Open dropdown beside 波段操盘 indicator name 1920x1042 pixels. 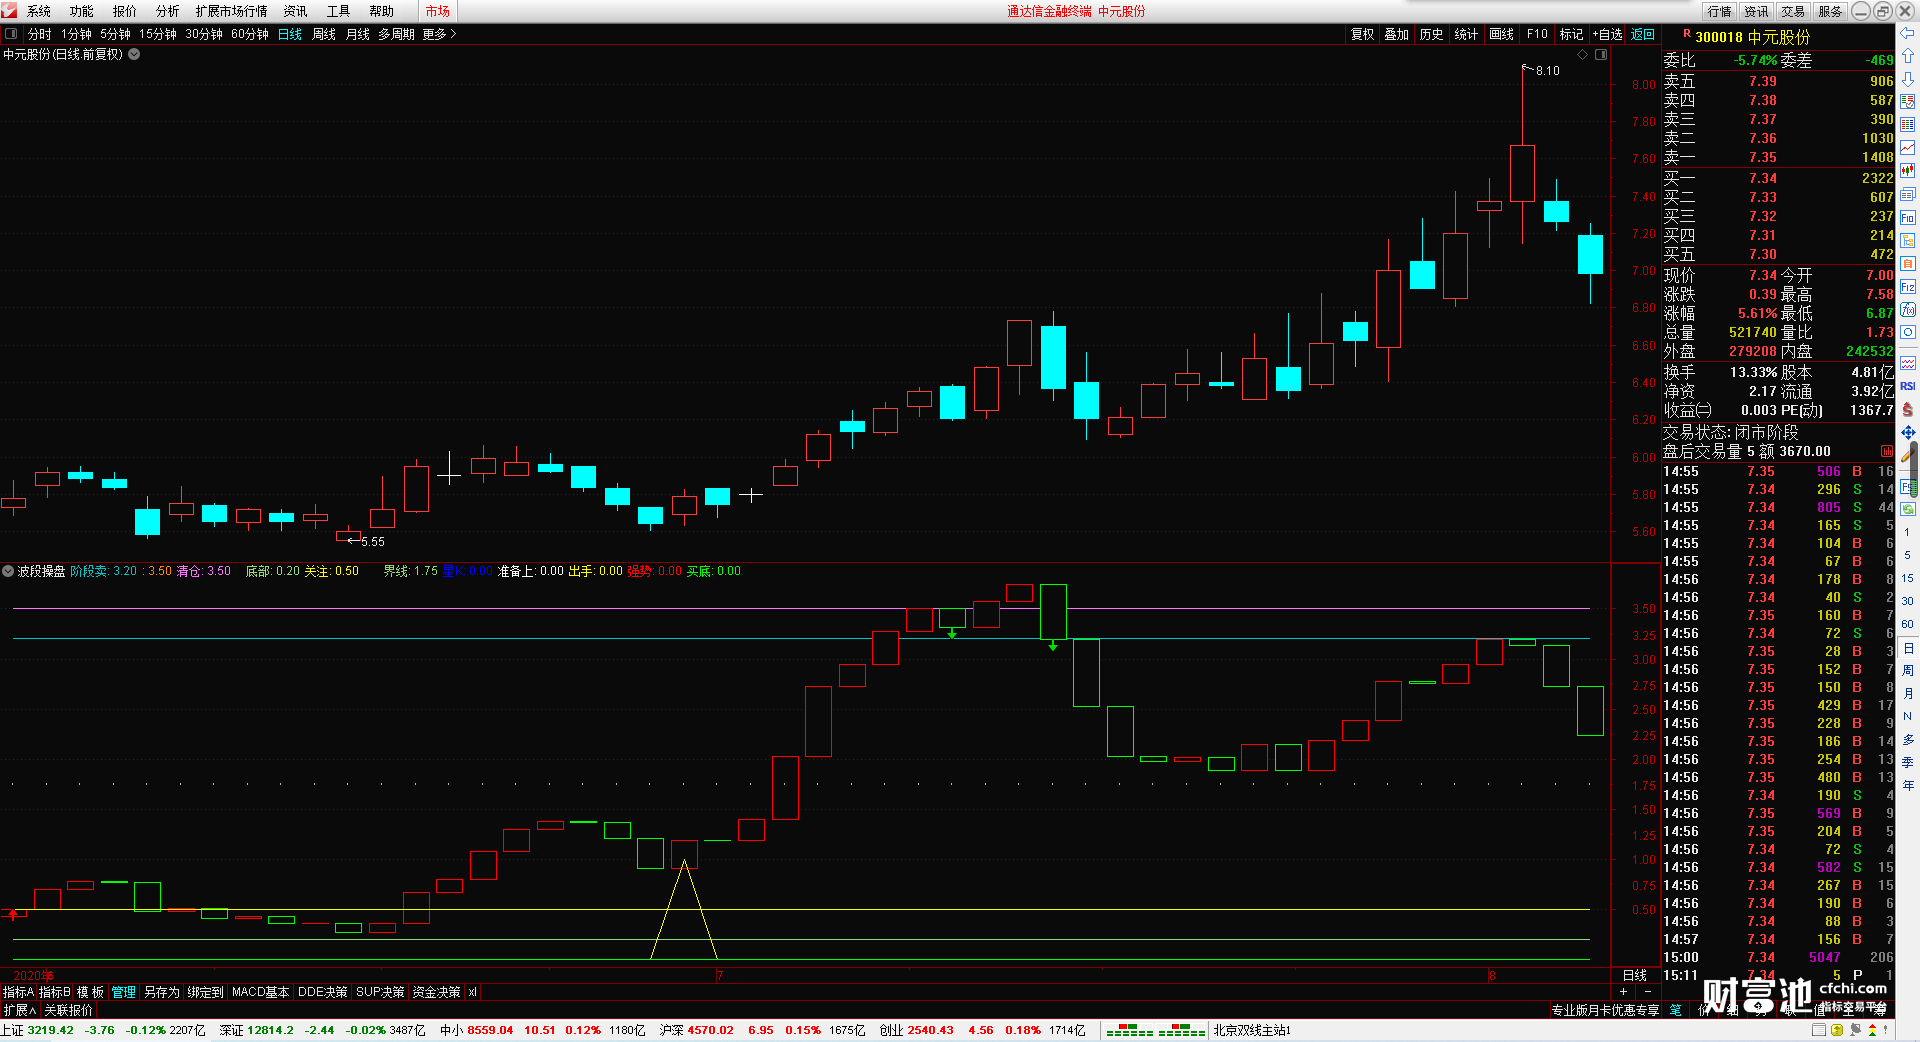pyautogui.click(x=9, y=571)
